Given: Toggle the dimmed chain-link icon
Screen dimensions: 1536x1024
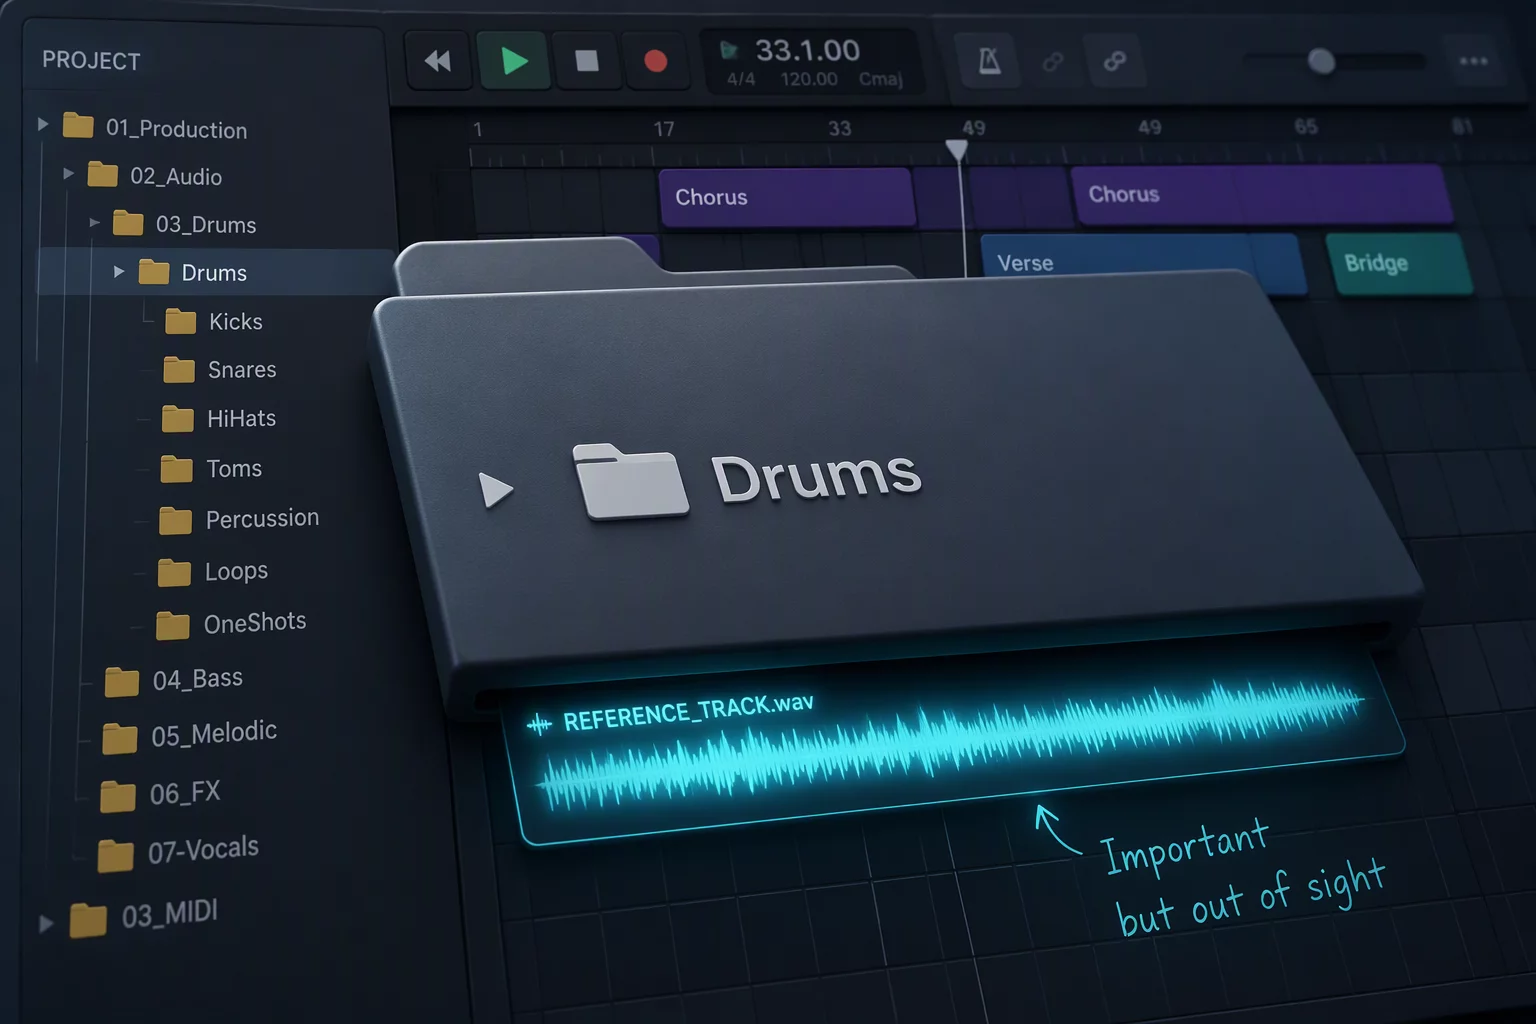Looking at the screenshot, I should point(1053,62).
